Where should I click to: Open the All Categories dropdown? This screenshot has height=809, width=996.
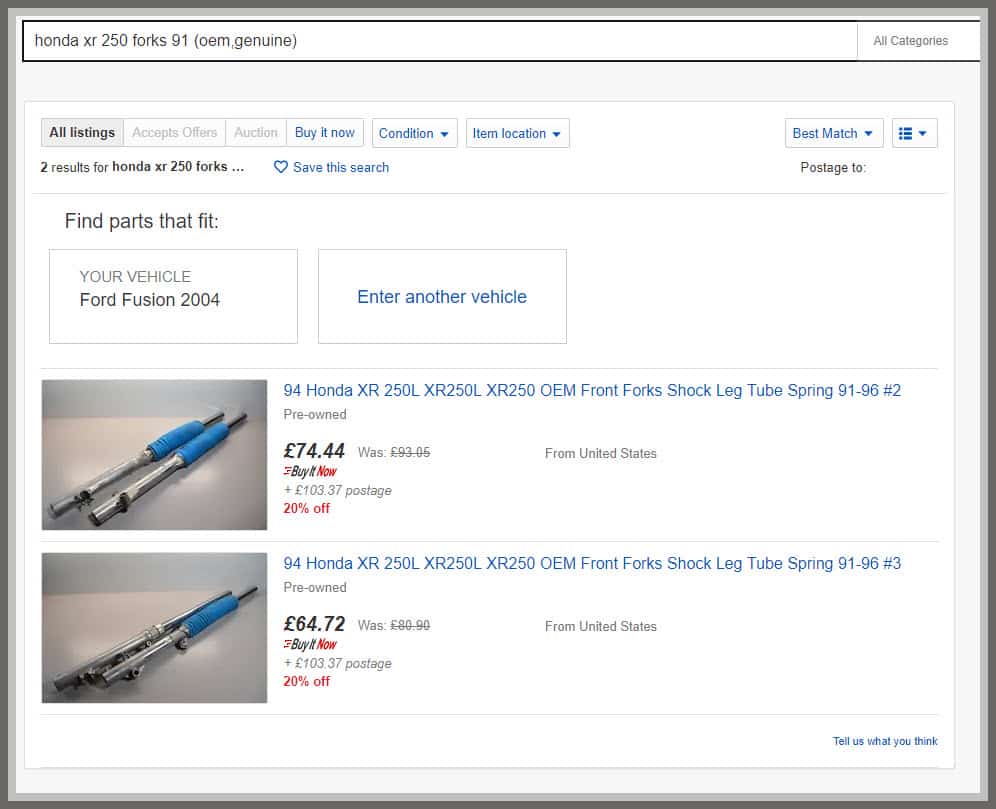(918, 41)
